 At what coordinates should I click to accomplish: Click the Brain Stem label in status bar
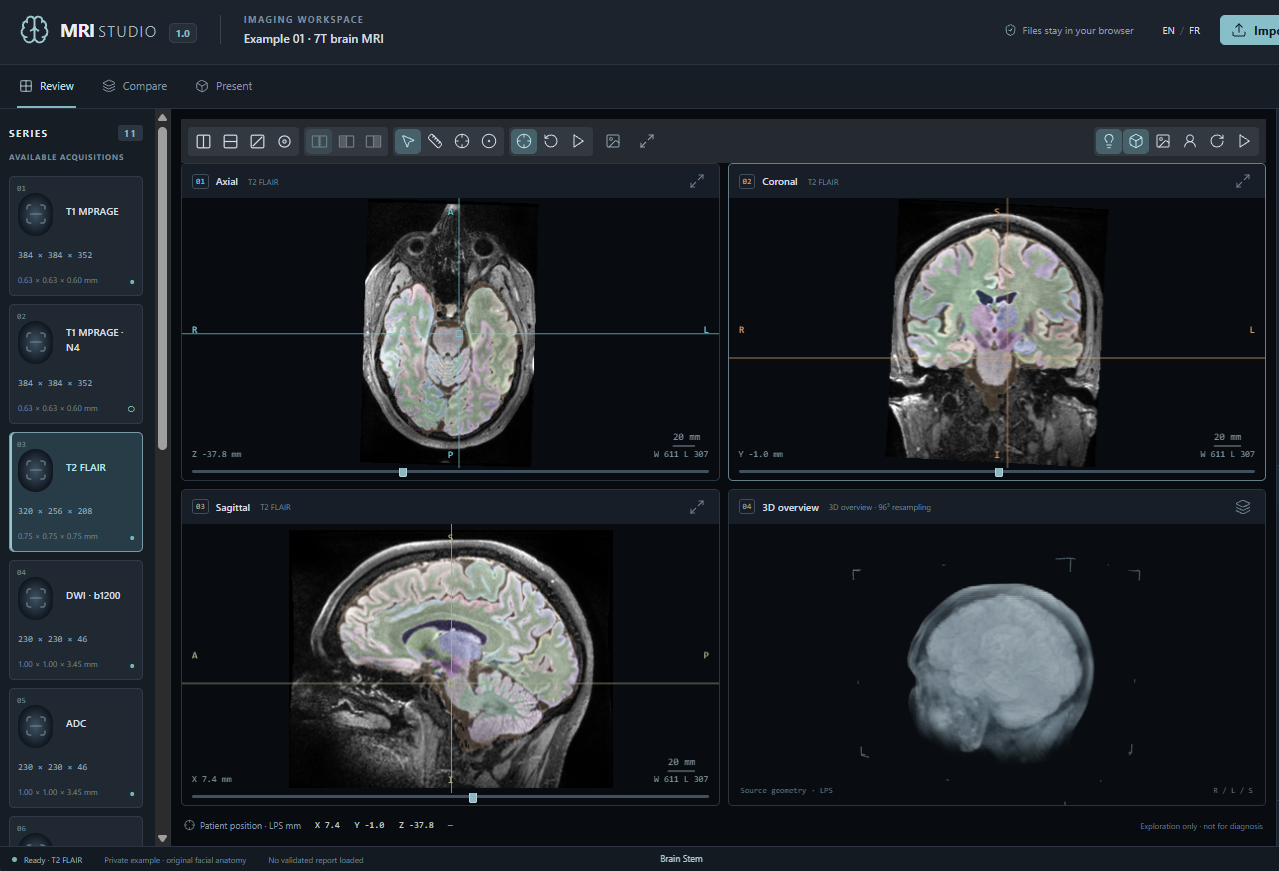(x=681, y=859)
